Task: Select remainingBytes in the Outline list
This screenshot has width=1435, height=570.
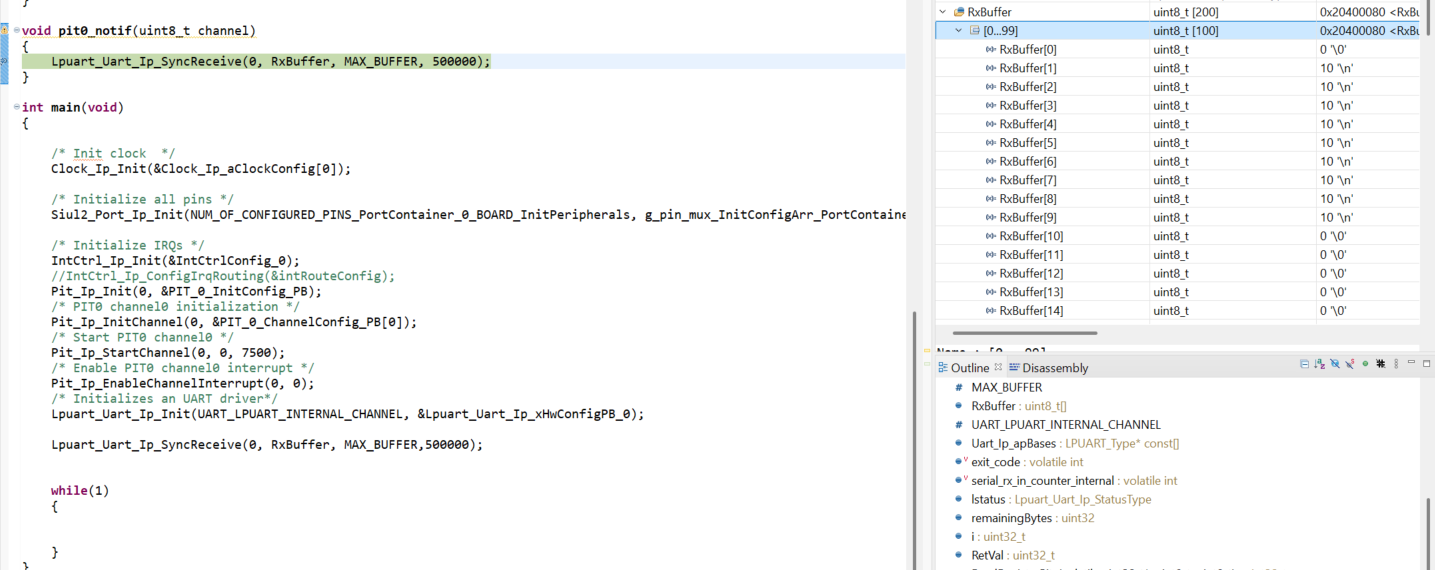Action: tap(1033, 518)
